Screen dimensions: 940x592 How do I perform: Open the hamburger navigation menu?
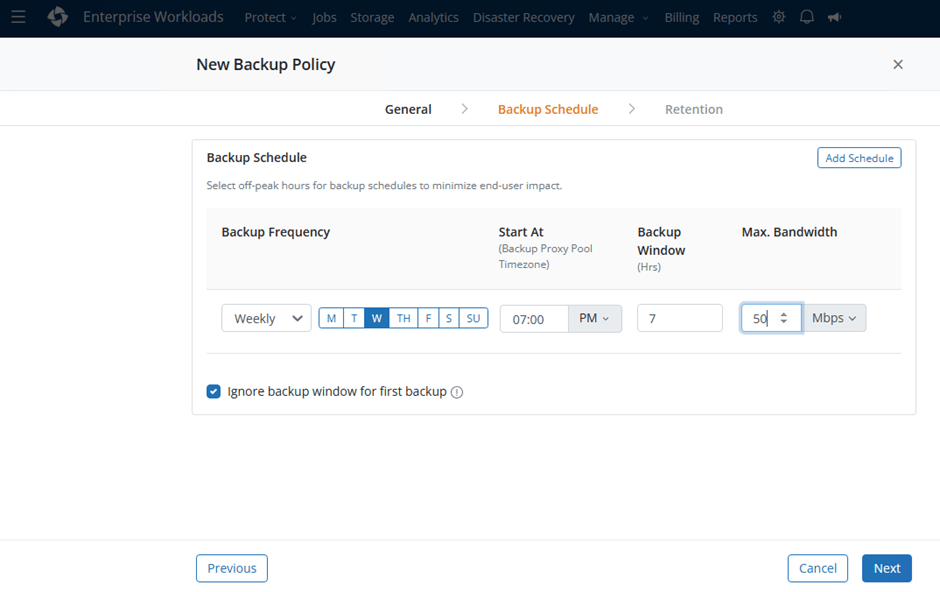coord(18,17)
